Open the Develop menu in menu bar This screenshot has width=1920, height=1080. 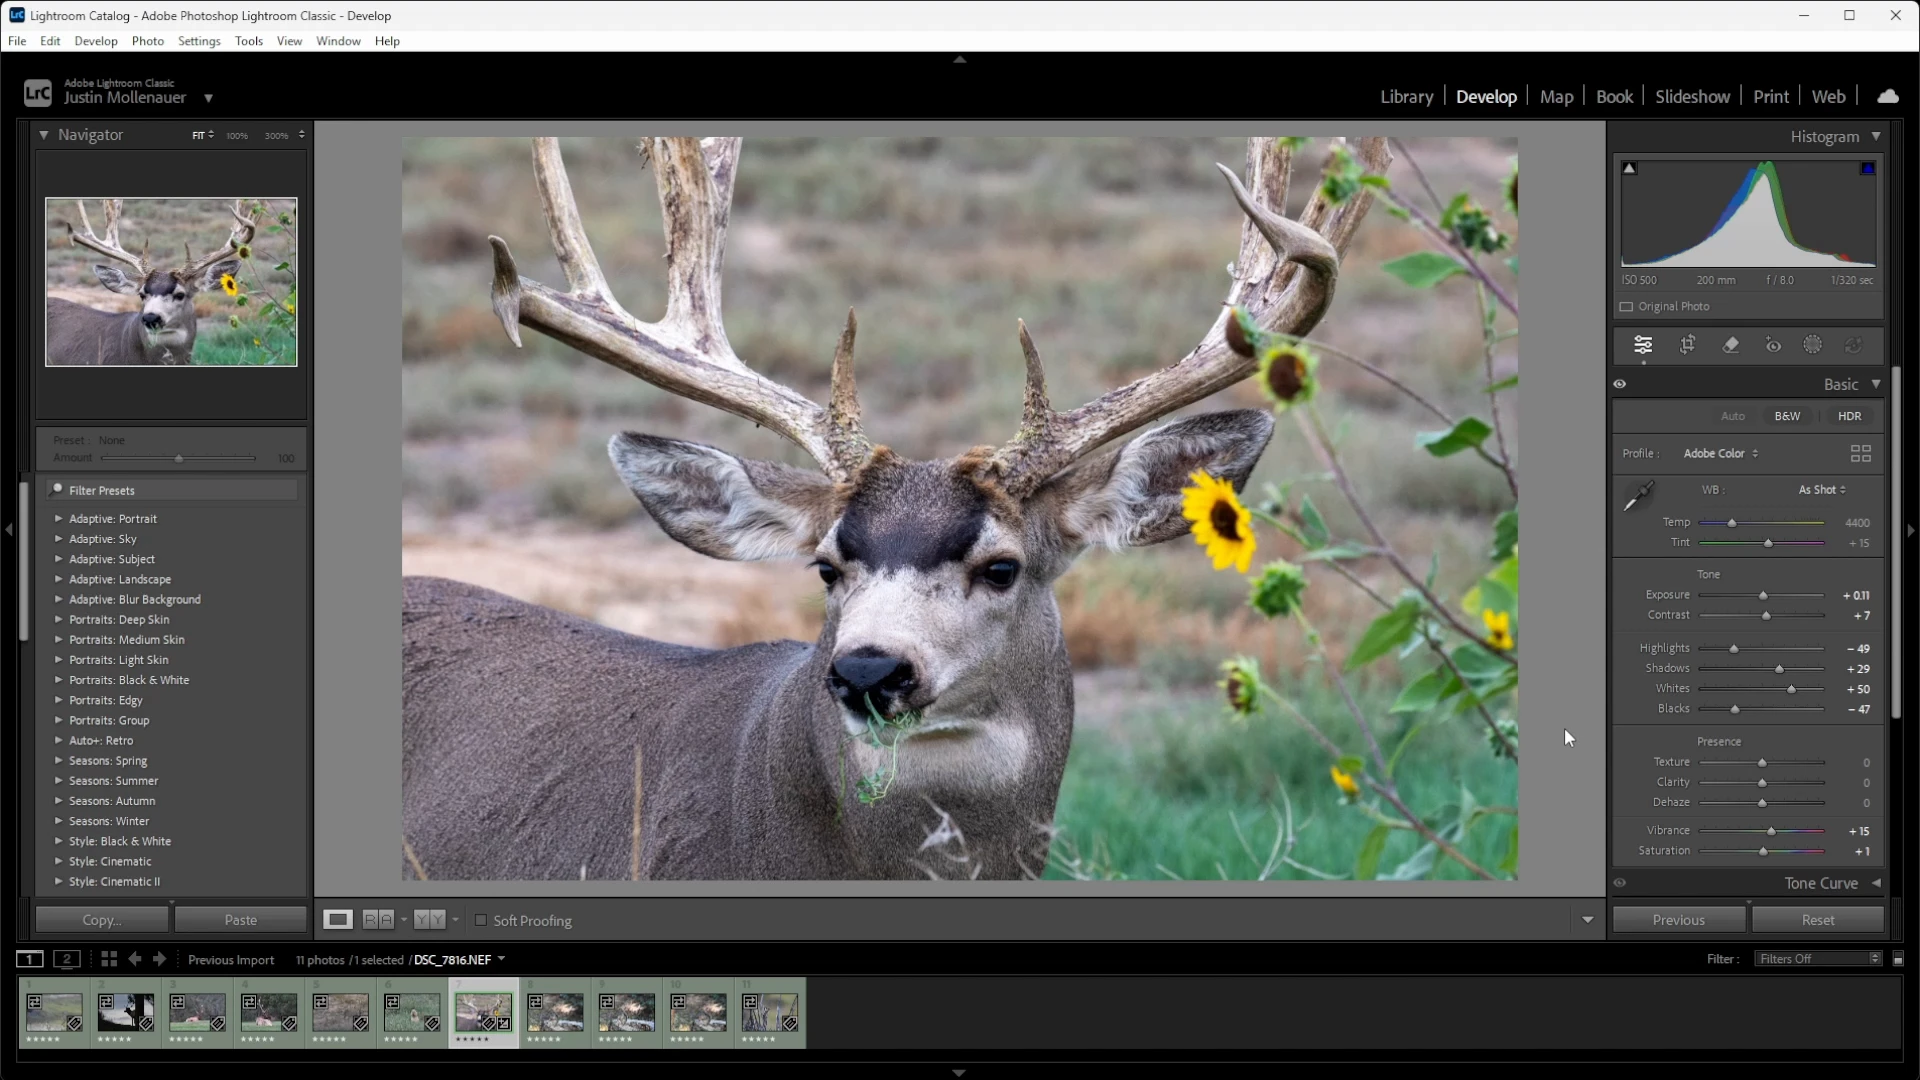[96, 41]
